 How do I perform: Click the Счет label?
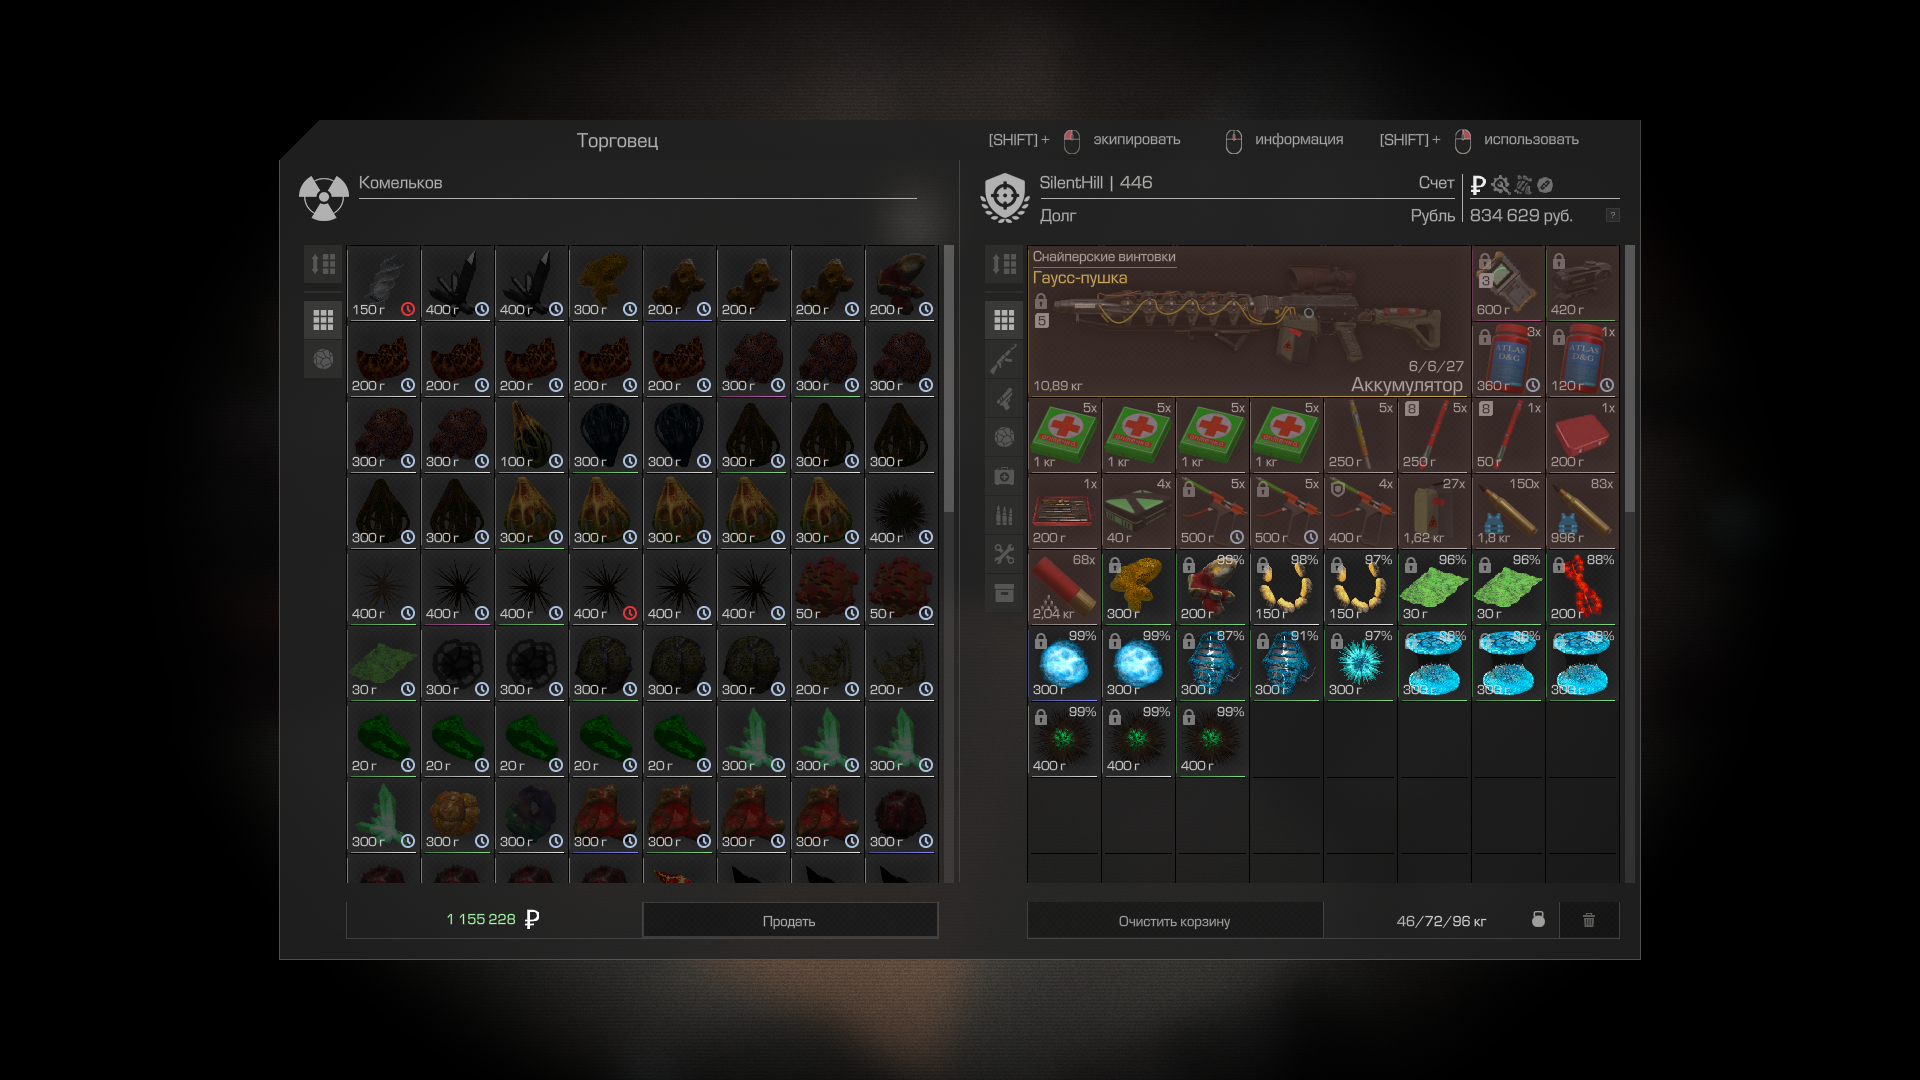click(x=1436, y=183)
